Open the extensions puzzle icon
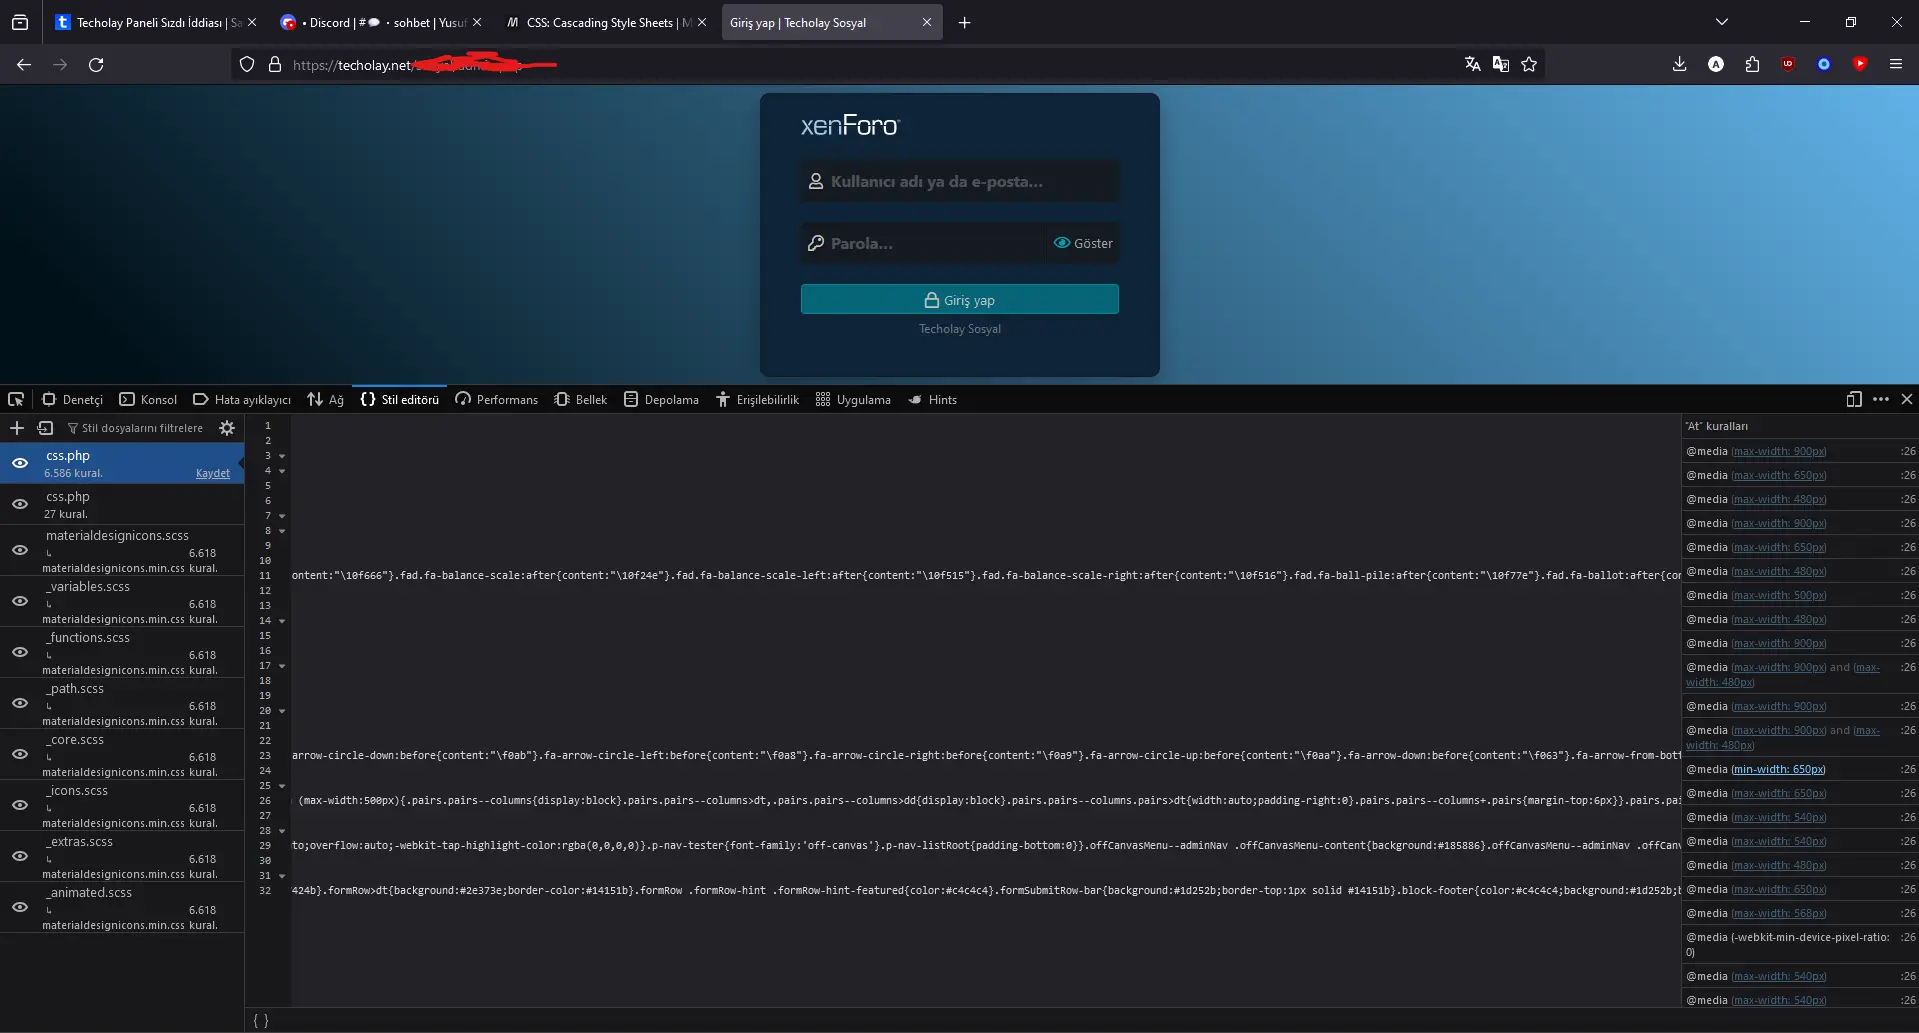 coord(1752,64)
